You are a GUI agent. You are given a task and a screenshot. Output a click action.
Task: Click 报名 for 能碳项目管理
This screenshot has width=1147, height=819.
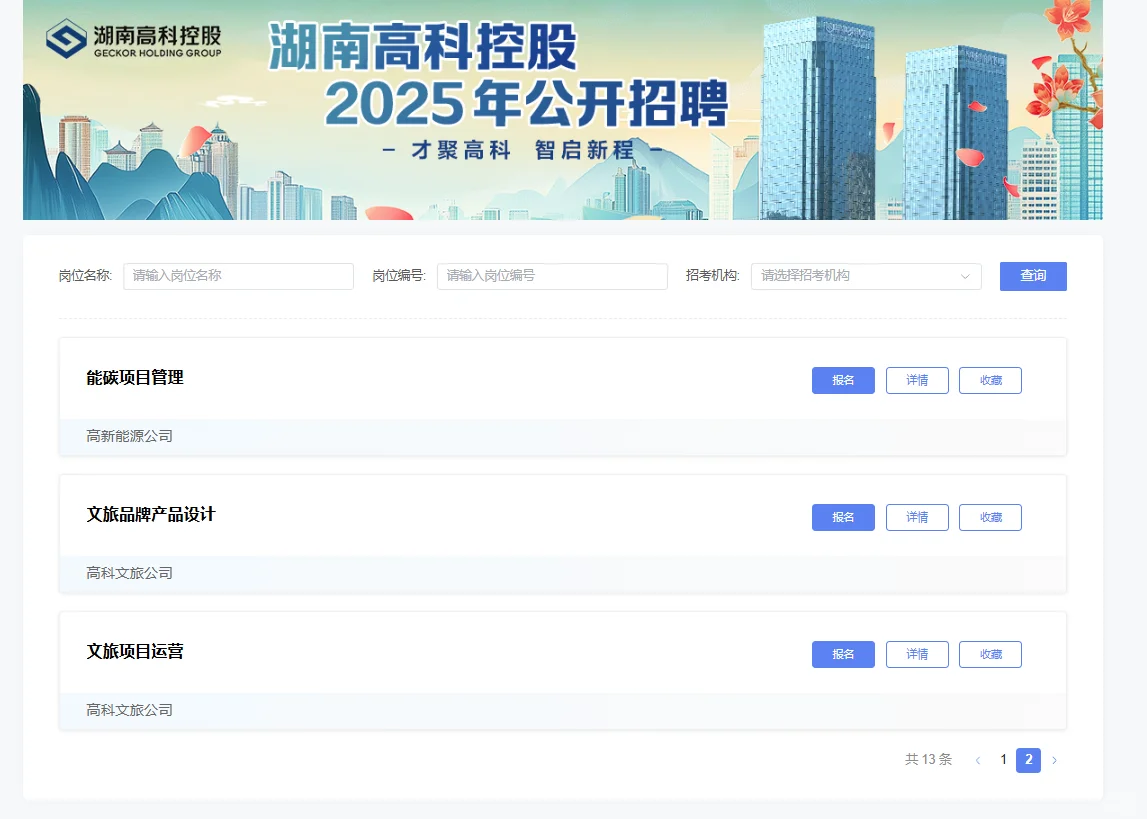click(x=843, y=380)
